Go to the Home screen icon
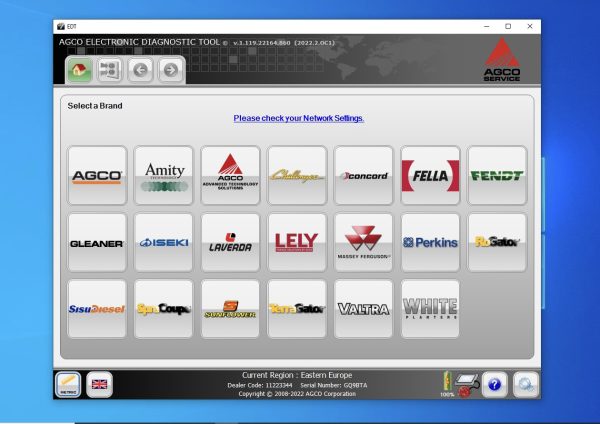The image size is (600, 424). pos(79,70)
